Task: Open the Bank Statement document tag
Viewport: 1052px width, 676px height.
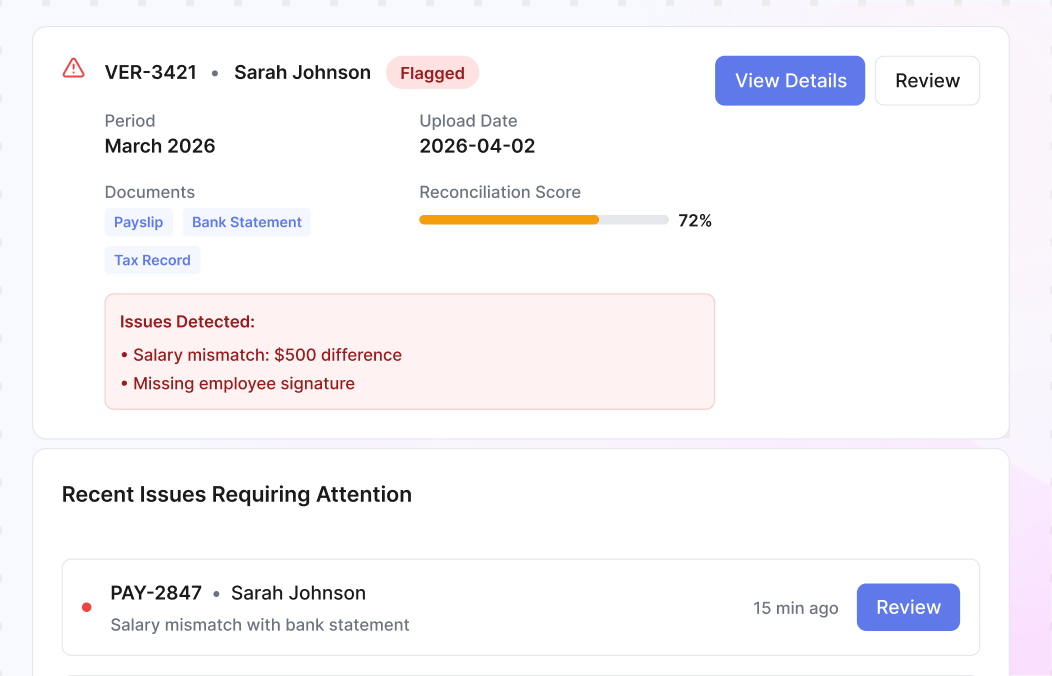Action: [246, 222]
